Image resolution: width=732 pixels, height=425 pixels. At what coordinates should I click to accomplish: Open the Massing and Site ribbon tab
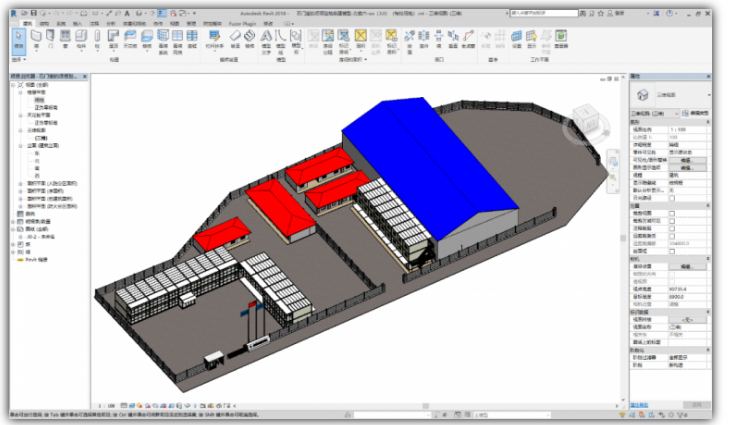coord(134,23)
